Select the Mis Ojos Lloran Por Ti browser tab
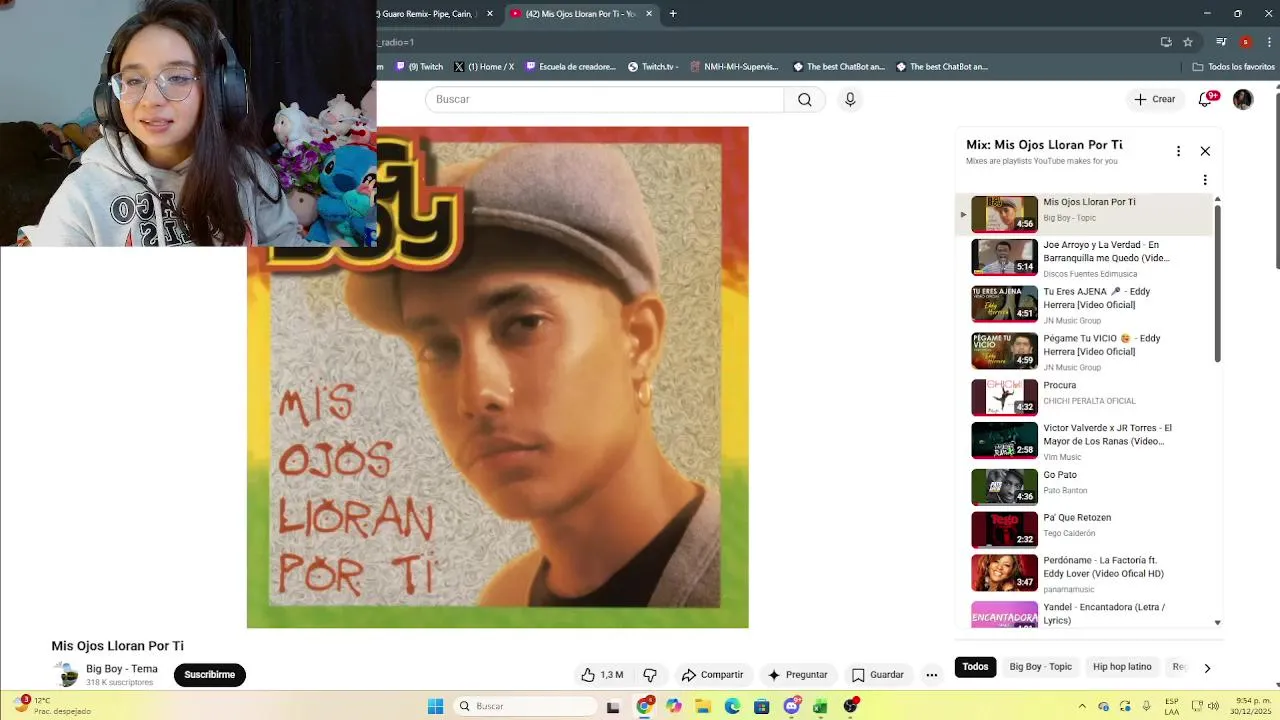The height and width of the screenshot is (720, 1280). point(580,14)
